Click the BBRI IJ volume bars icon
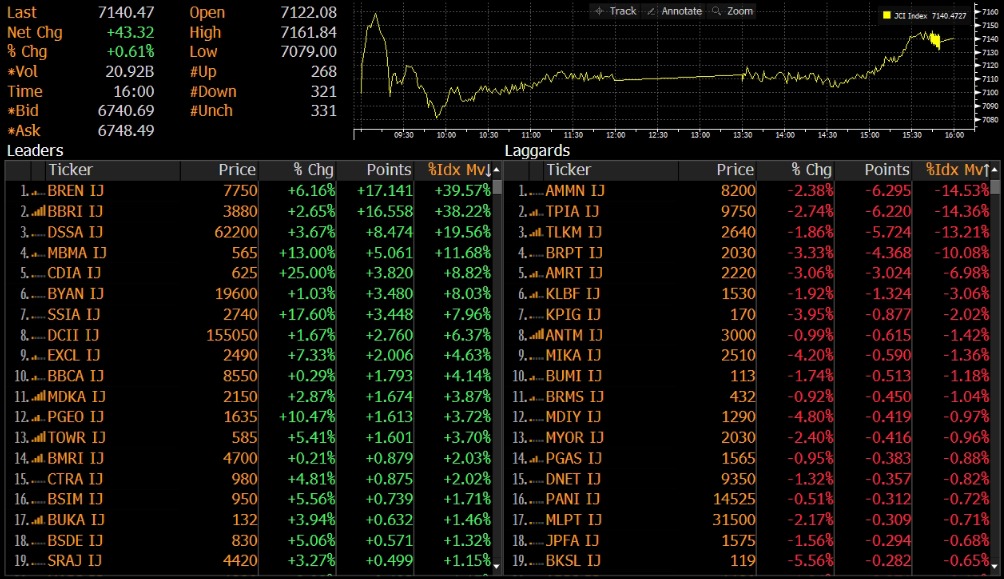The image size is (1004, 579). 38,211
